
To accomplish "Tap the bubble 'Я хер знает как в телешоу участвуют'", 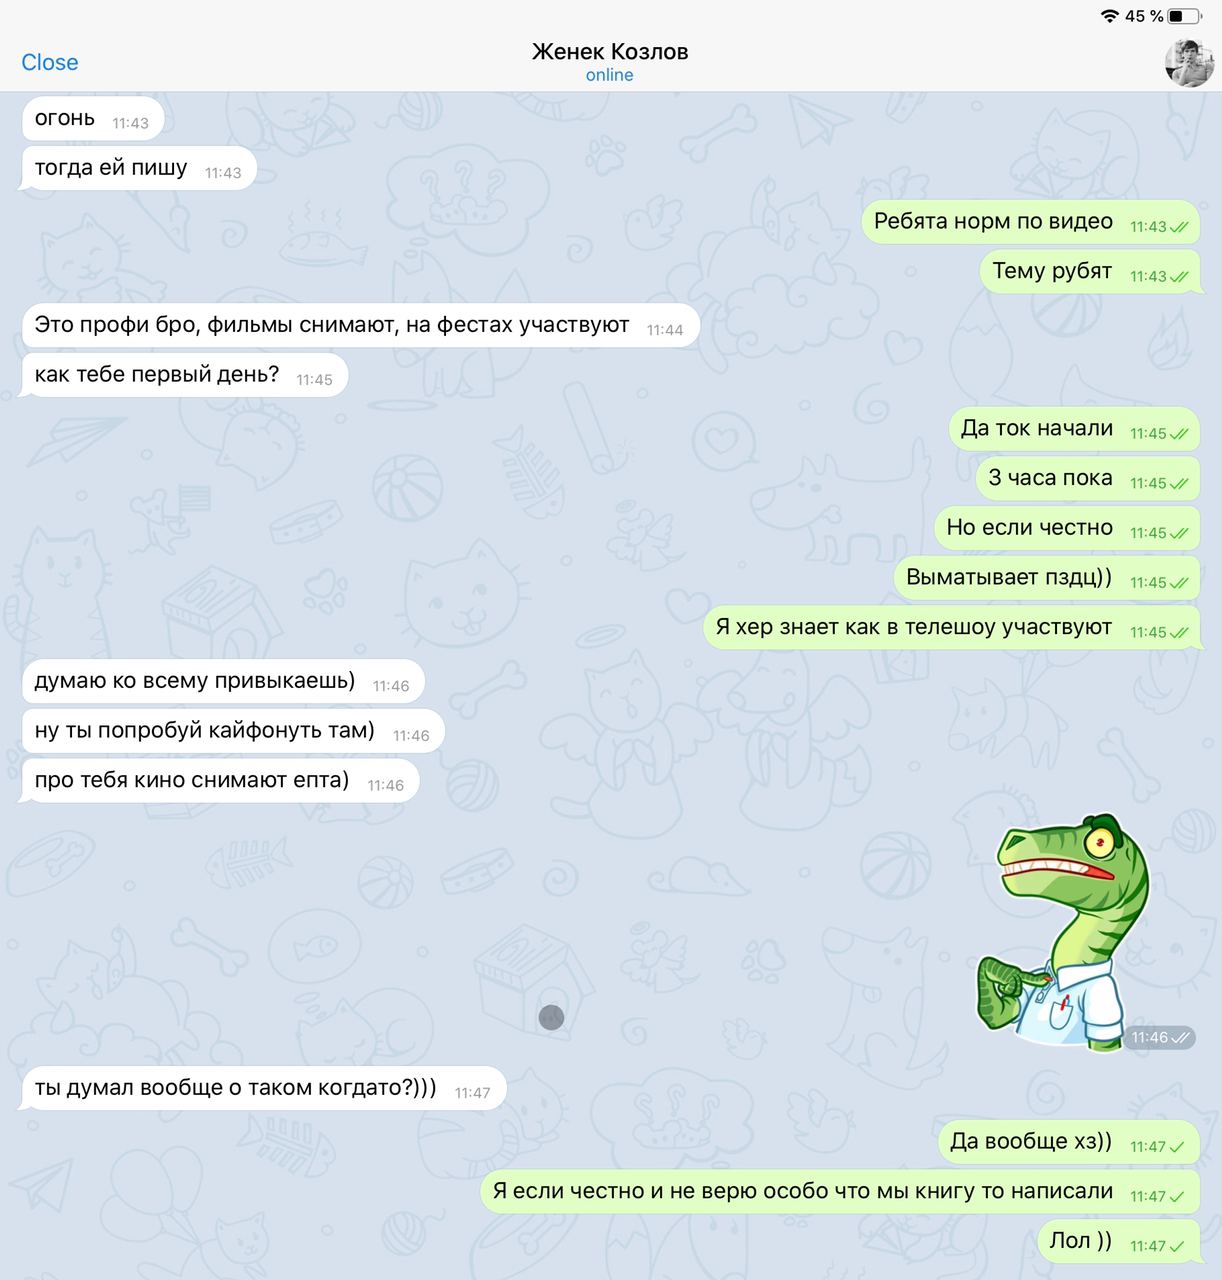I will point(952,628).
